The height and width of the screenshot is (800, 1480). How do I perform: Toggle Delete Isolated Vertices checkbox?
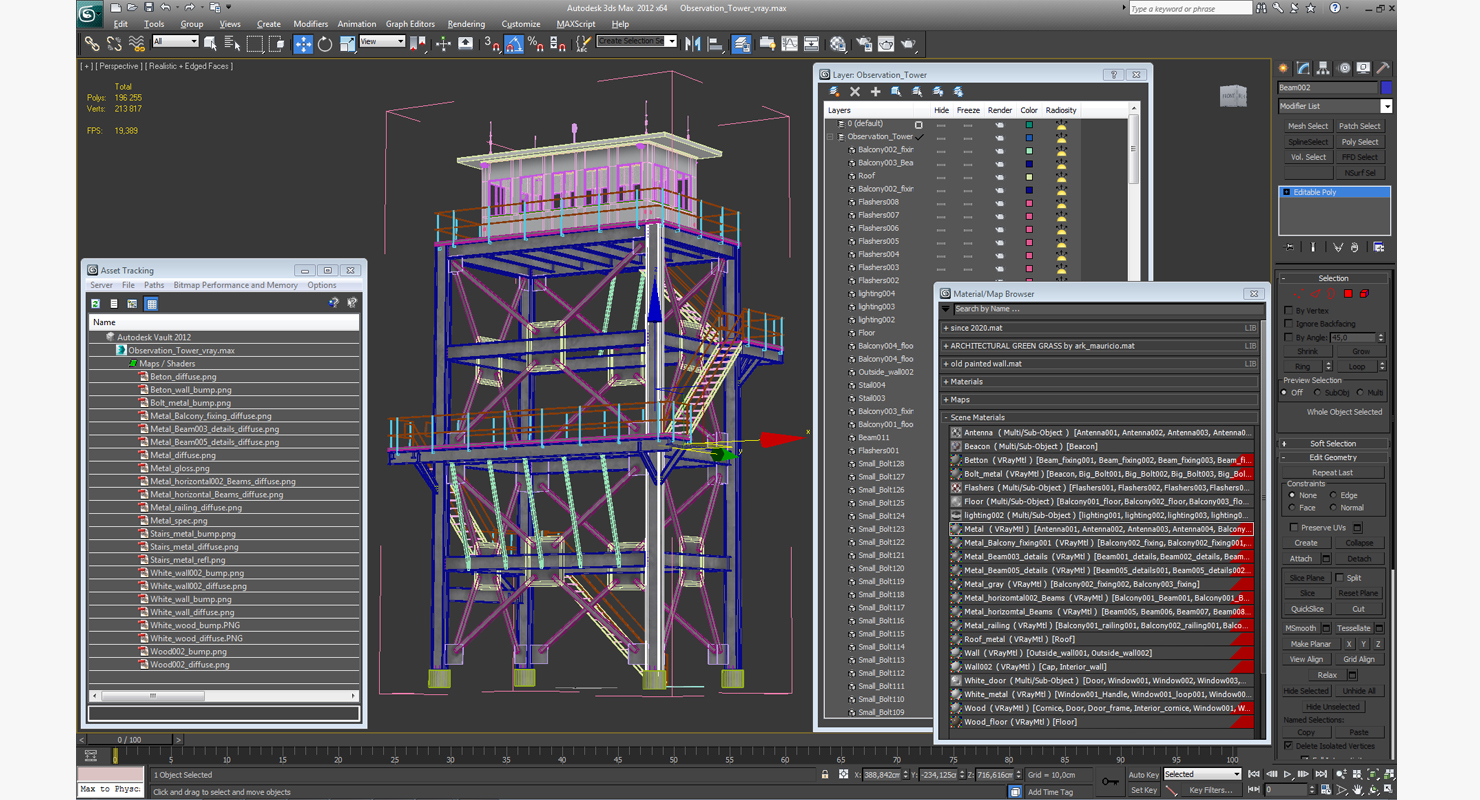tap(1288, 745)
